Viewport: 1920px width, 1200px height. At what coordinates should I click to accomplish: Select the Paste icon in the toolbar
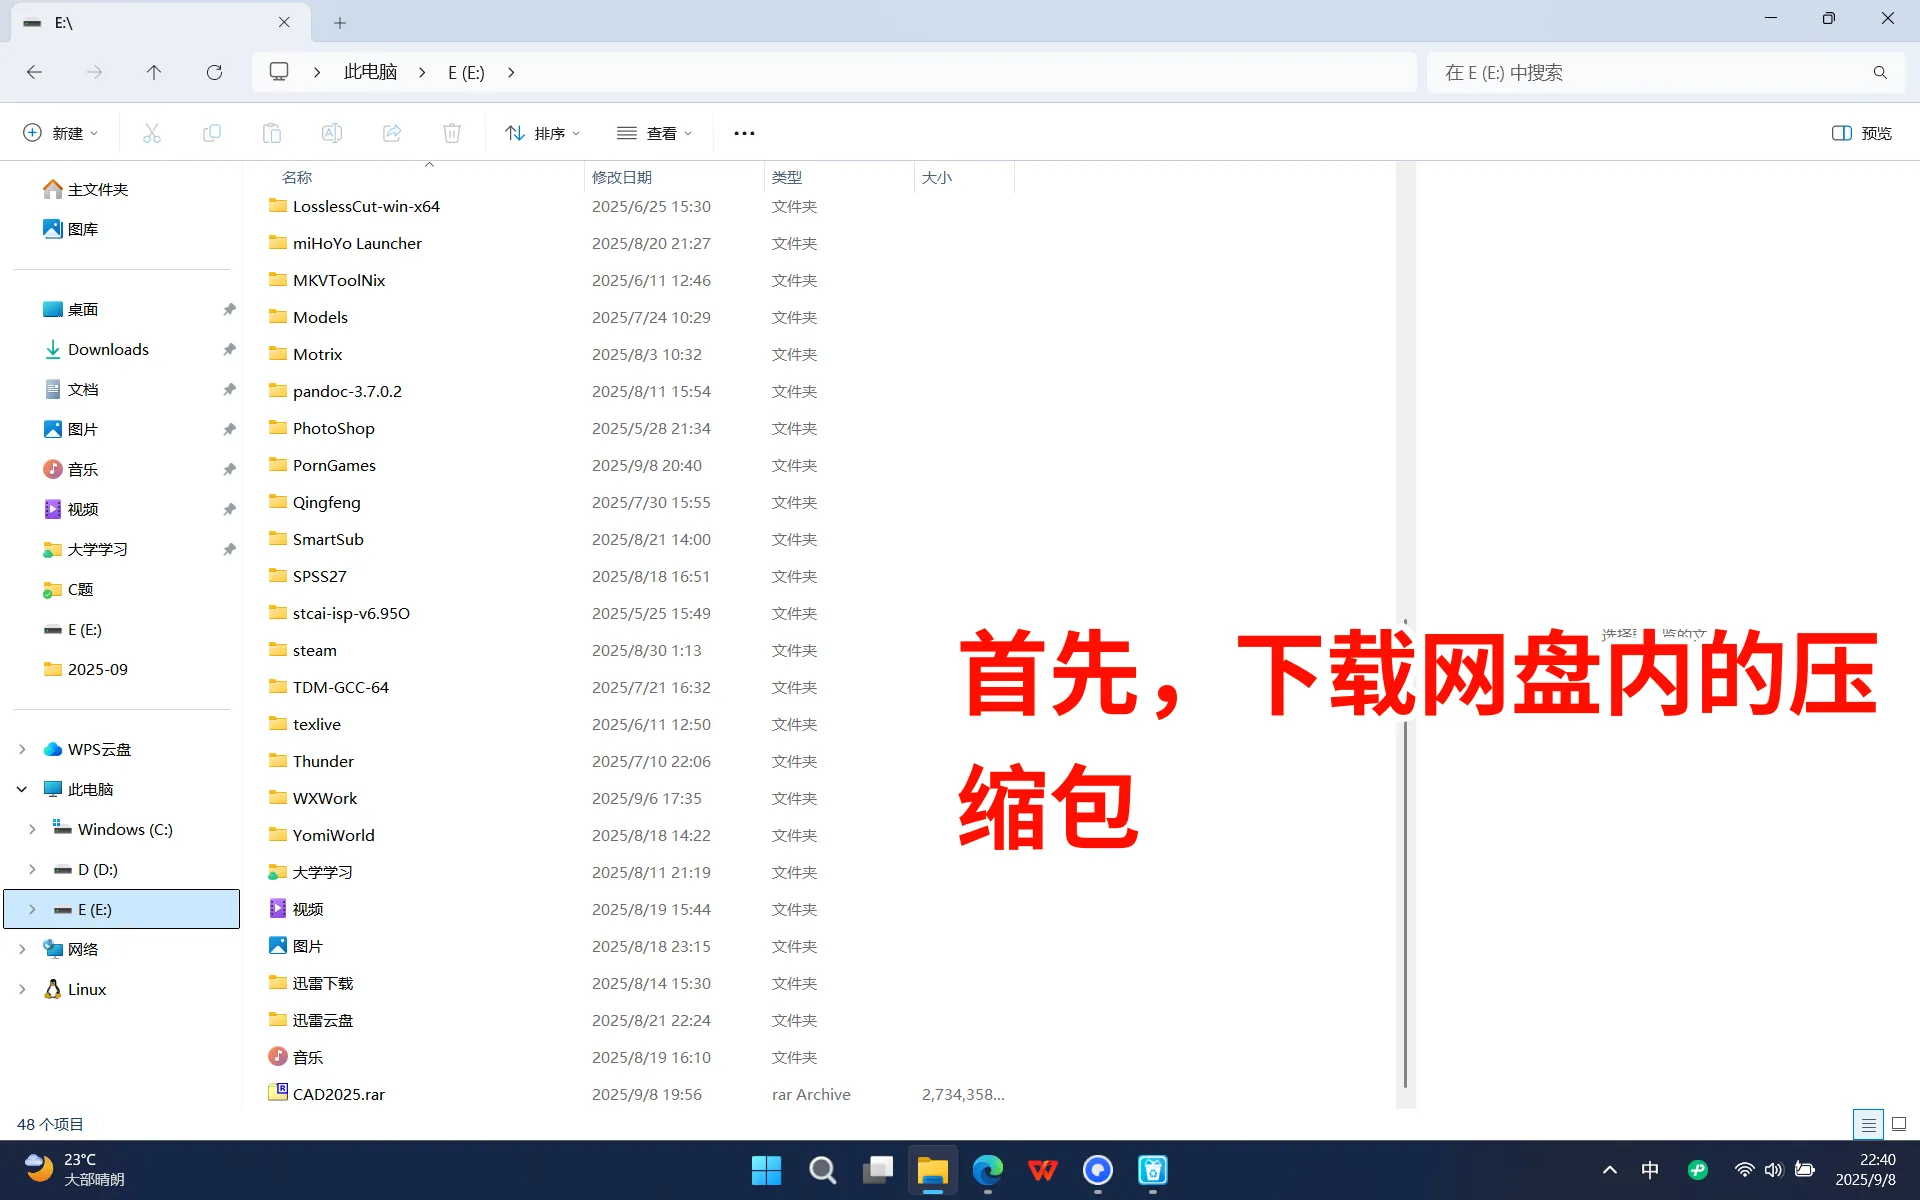271,132
